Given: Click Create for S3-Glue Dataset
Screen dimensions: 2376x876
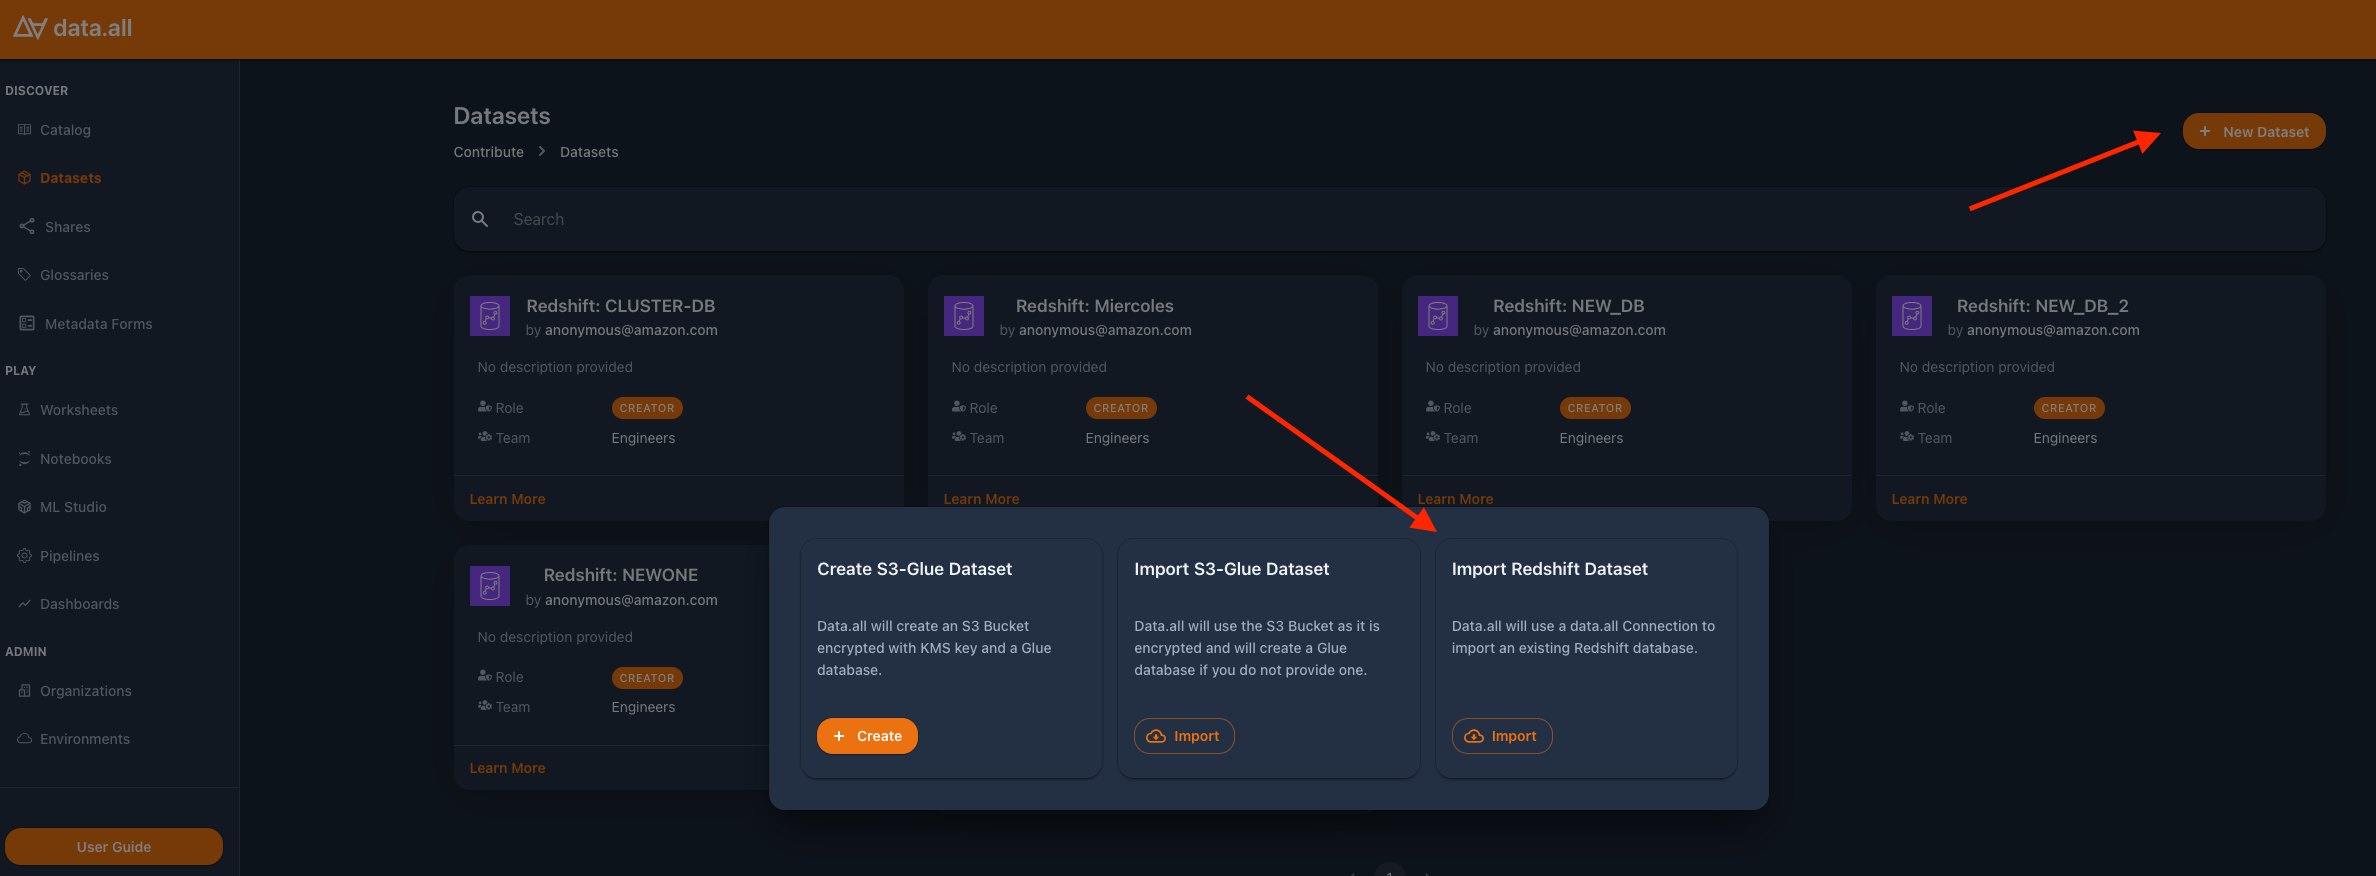Looking at the screenshot, I should (x=867, y=736).
